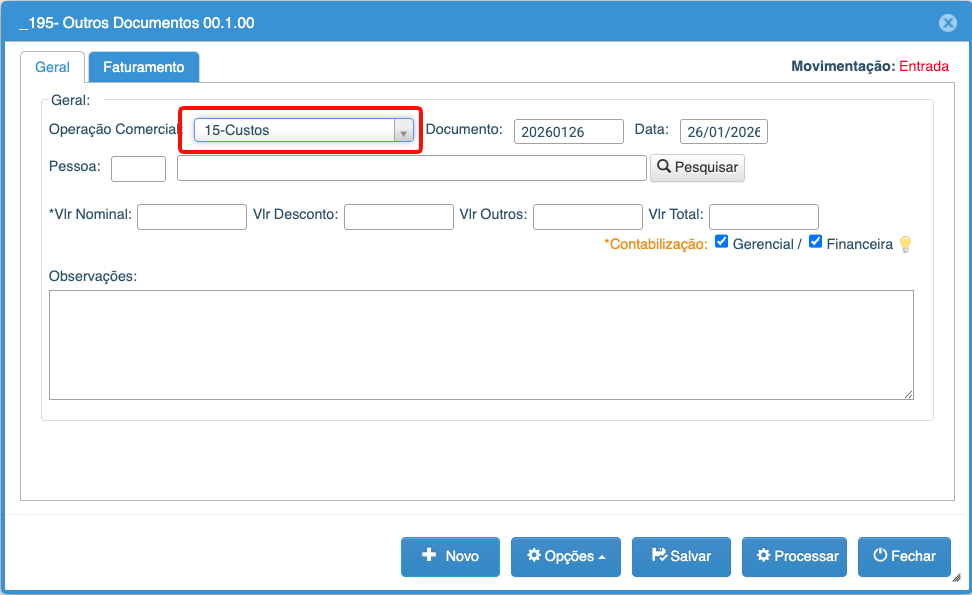972x595 pixels.
Task: Click the Data date field
Action: 723,131
